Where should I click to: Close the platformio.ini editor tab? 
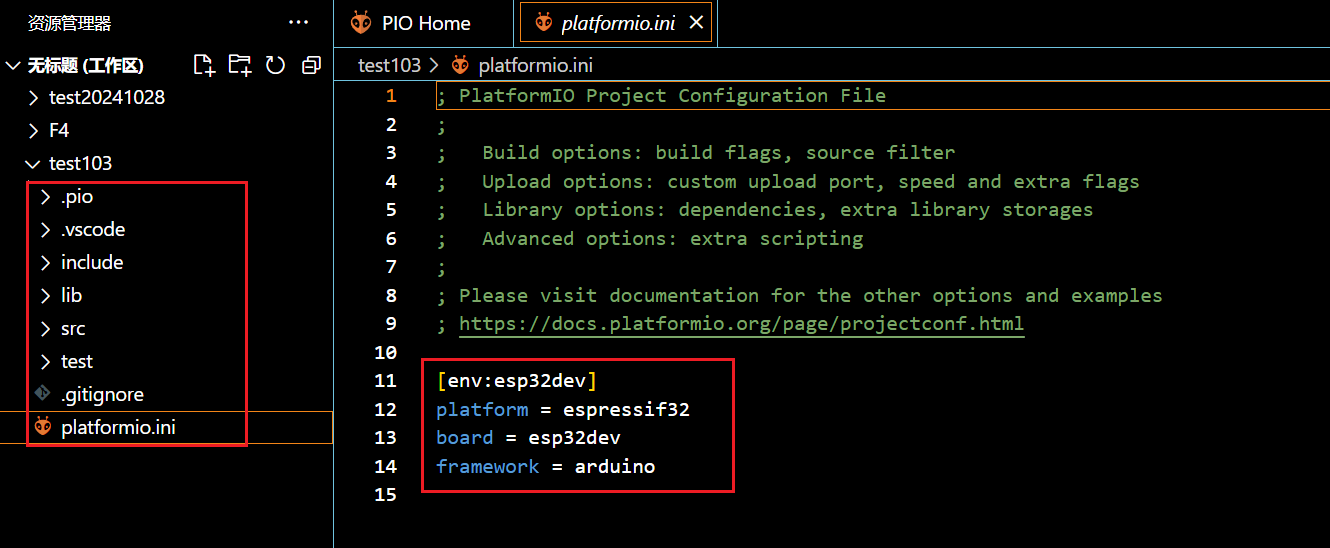697,22
